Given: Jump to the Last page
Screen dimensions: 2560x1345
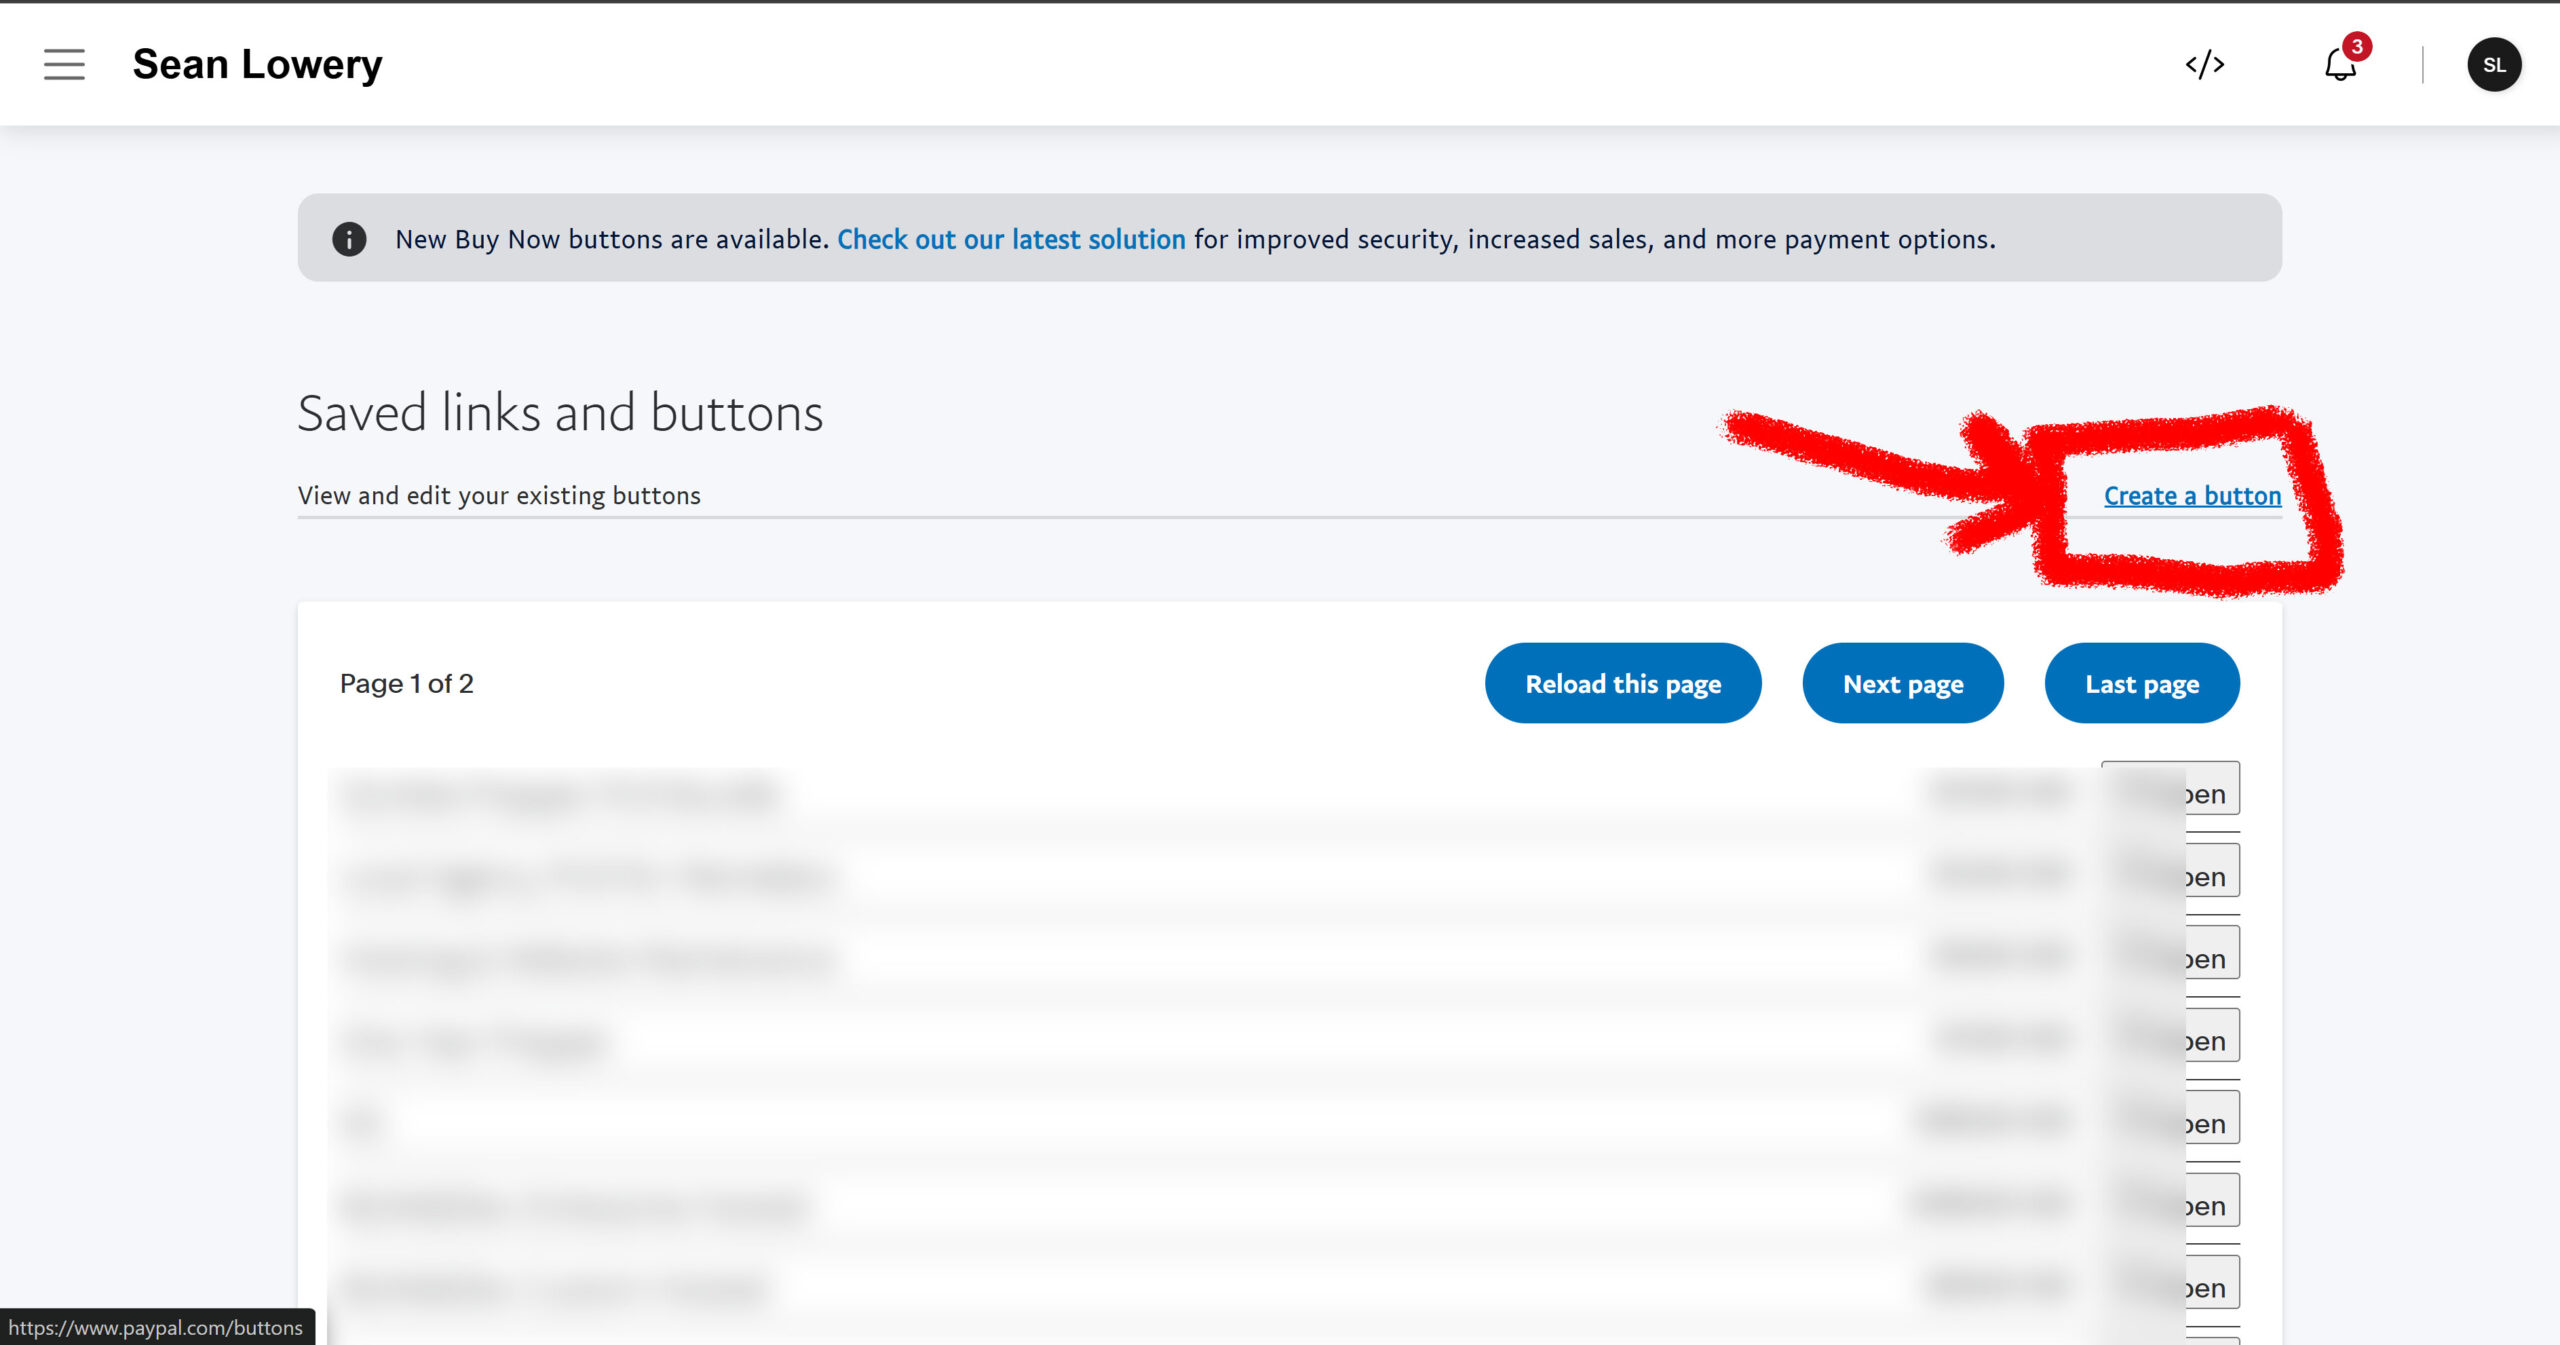Looking at the screenshot, I should pos(2141,684).
